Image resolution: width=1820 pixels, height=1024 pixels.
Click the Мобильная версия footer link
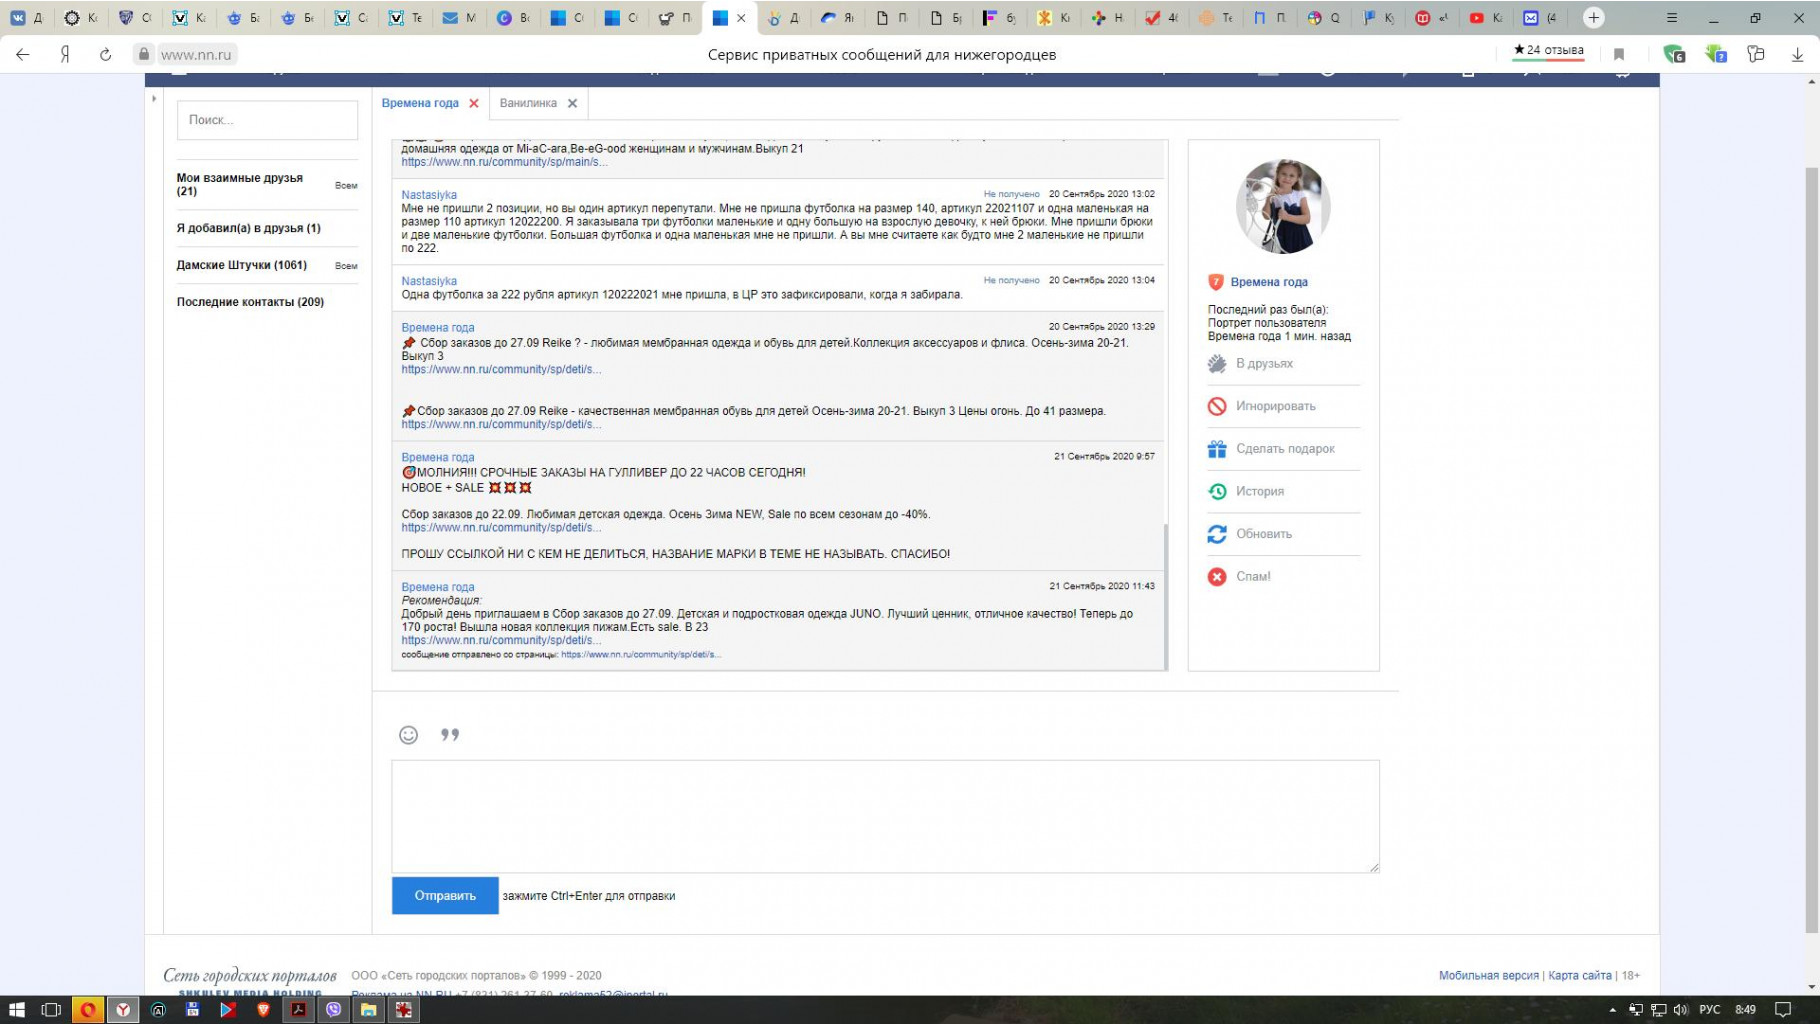pyautogui.click(x=1489, y=976)
